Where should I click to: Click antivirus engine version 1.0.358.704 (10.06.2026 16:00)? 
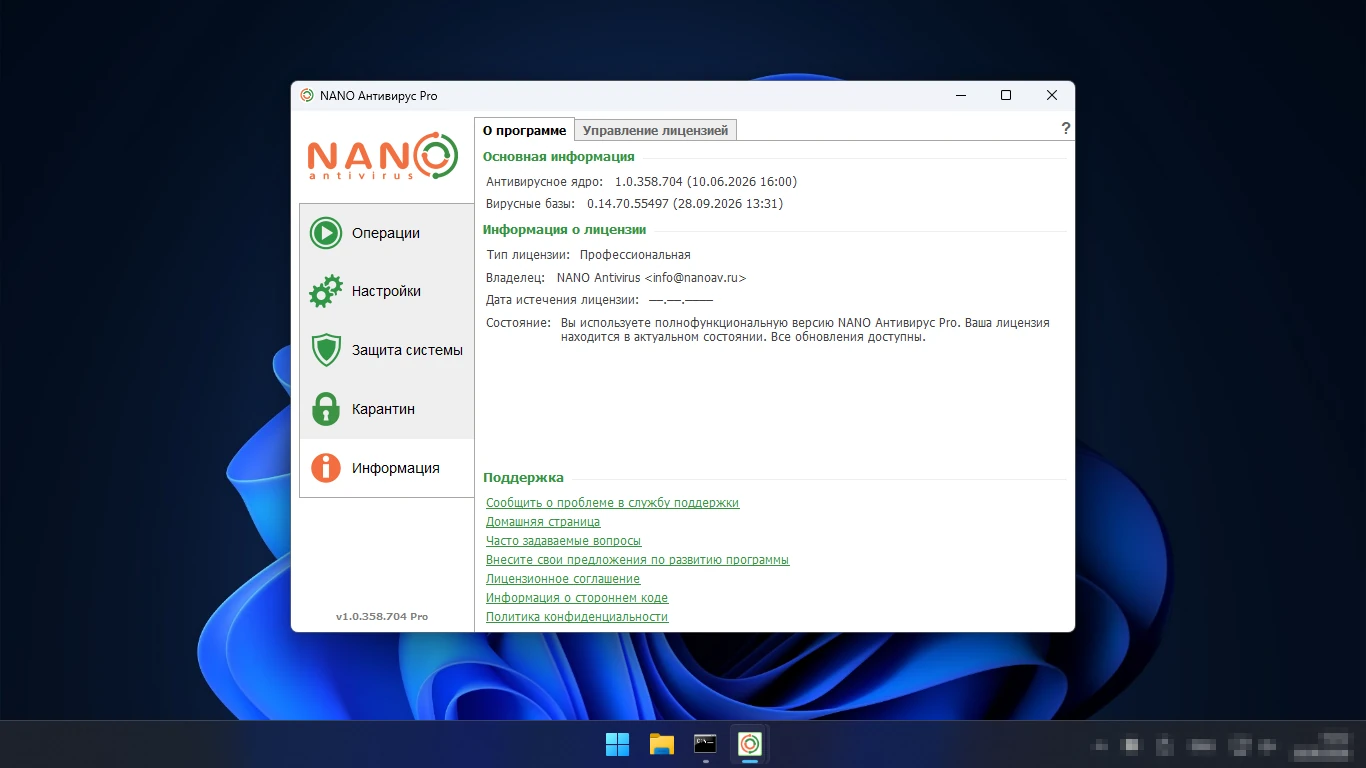(x=706, y=182)
